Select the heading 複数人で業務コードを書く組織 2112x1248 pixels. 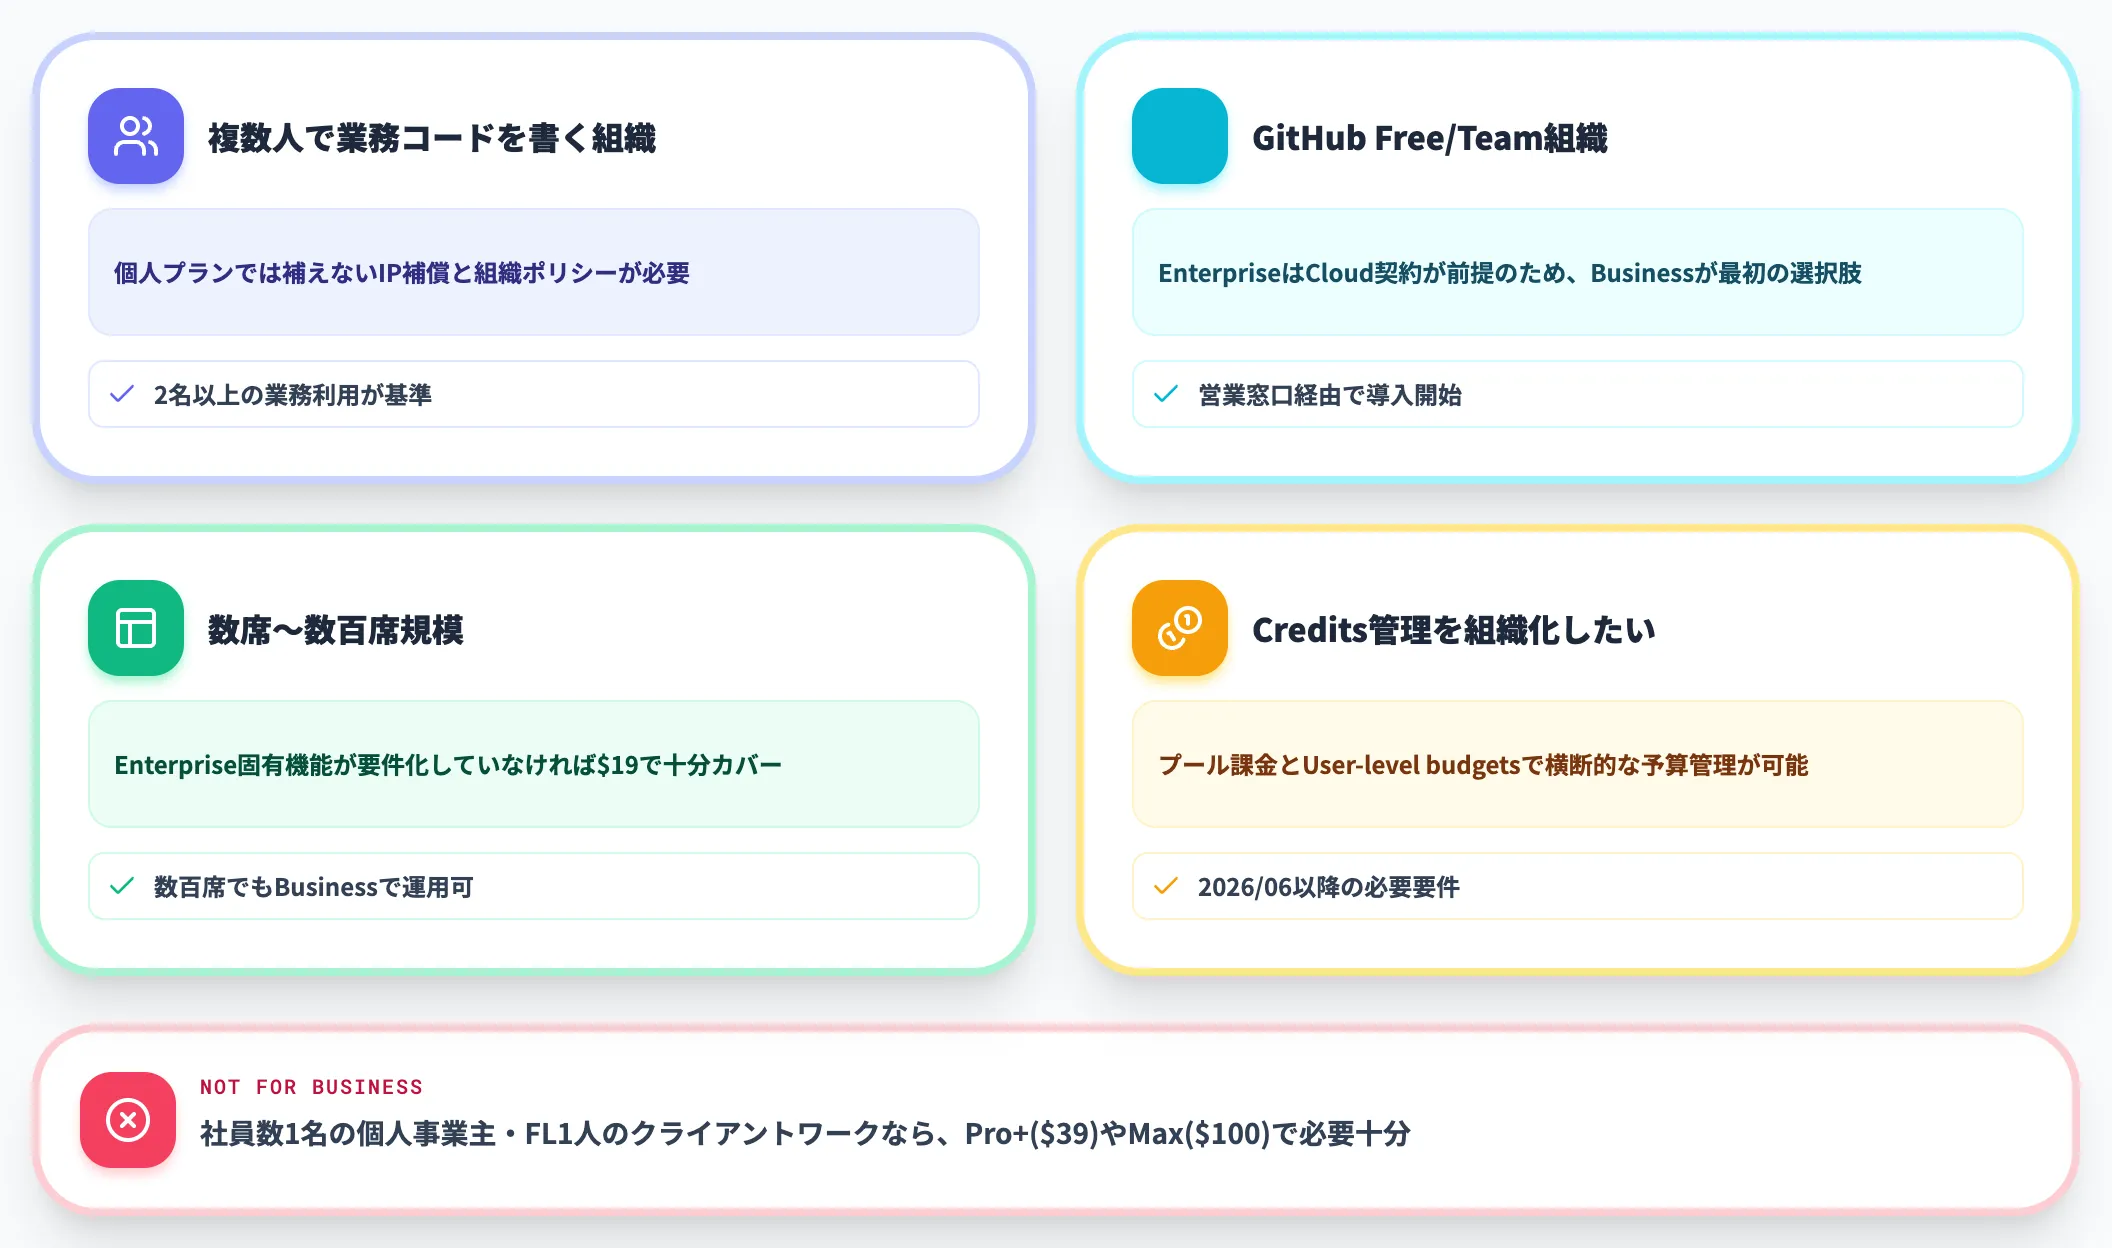432,138
